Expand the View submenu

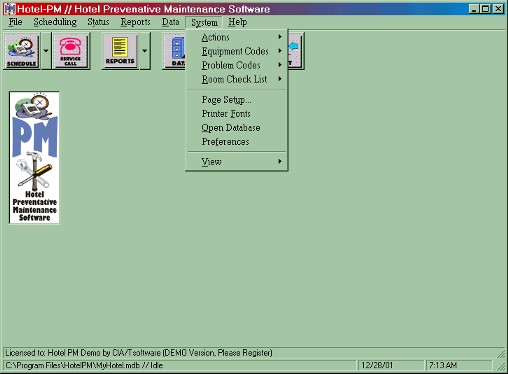pyautogui.click(x=237, y=162)
